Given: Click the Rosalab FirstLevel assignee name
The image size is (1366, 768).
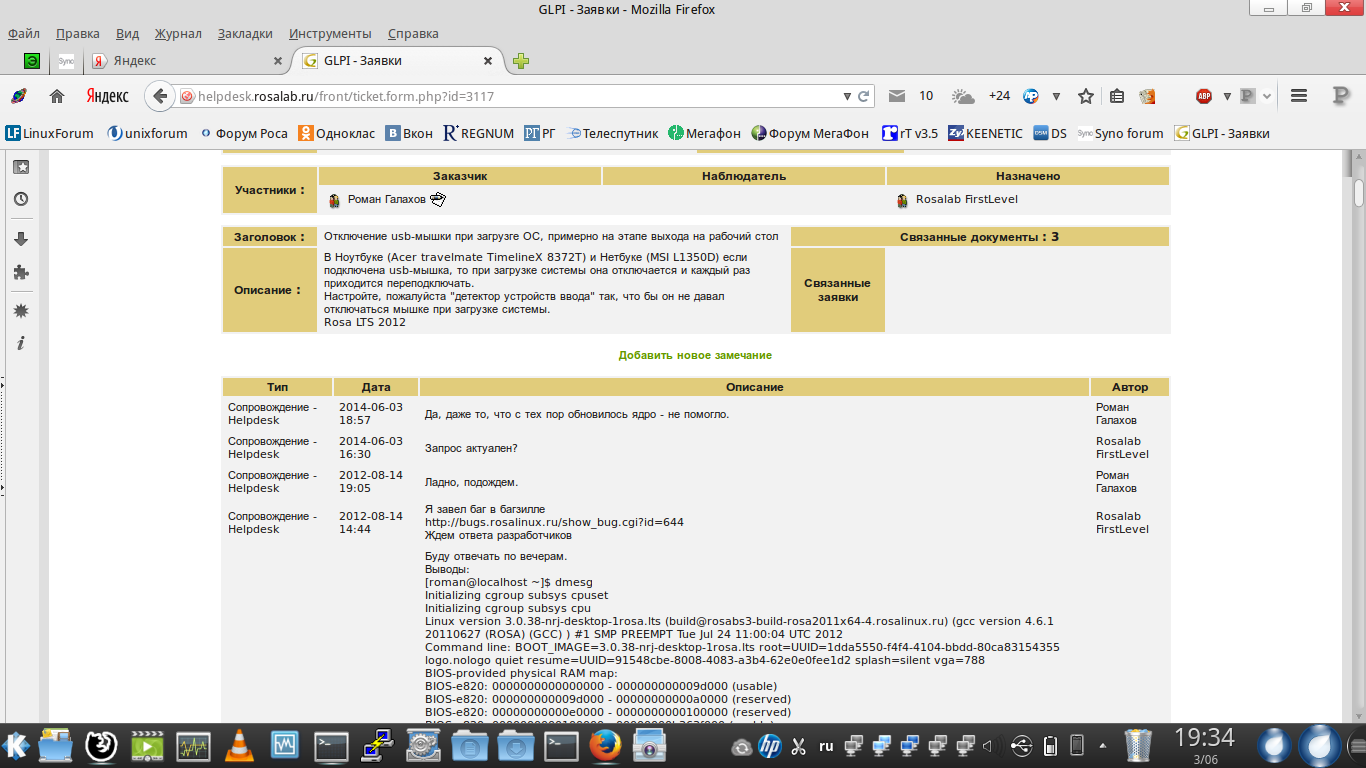Looking at the screenshot, I should point(967,199).
